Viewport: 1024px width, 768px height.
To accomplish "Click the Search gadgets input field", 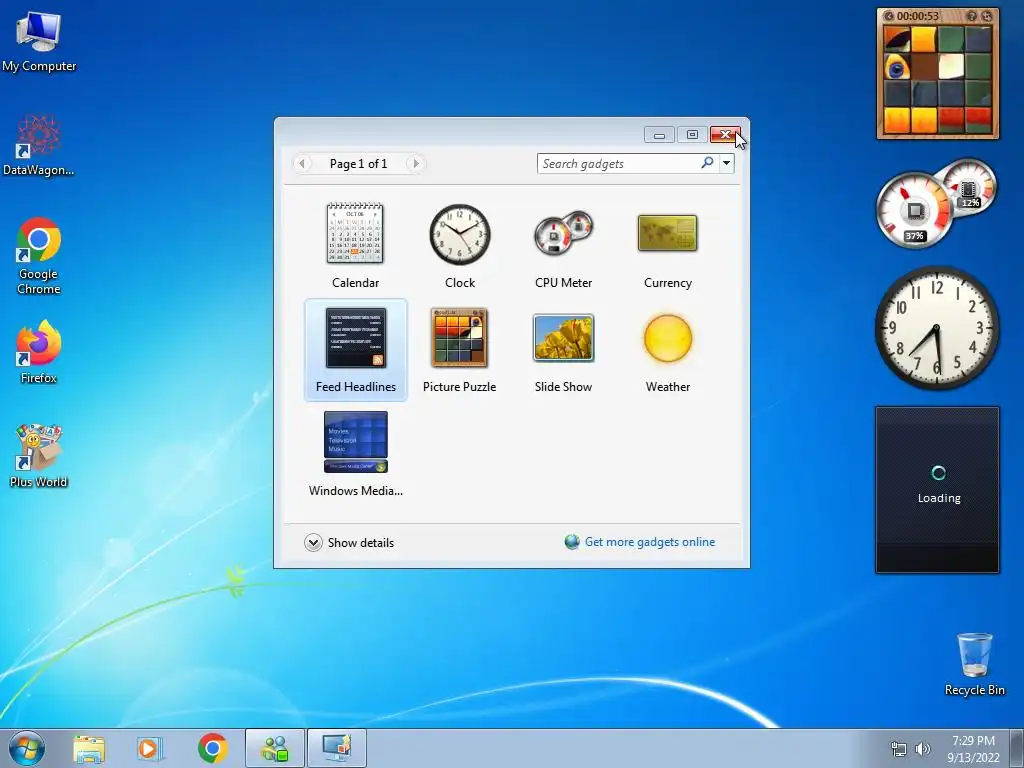I will (617, 163).
